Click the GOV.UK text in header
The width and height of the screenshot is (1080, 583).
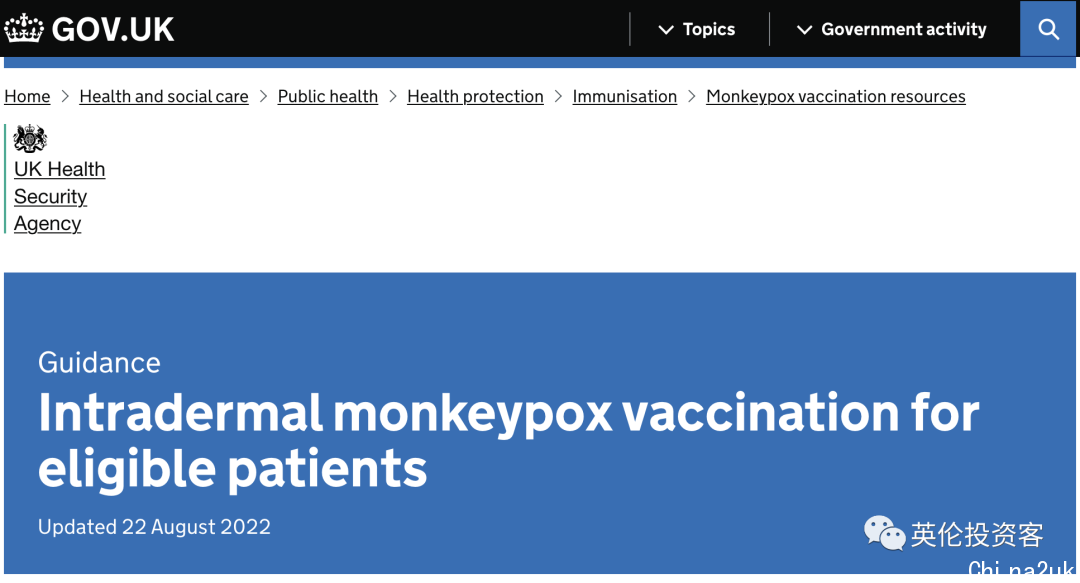[x=113, y=29]
